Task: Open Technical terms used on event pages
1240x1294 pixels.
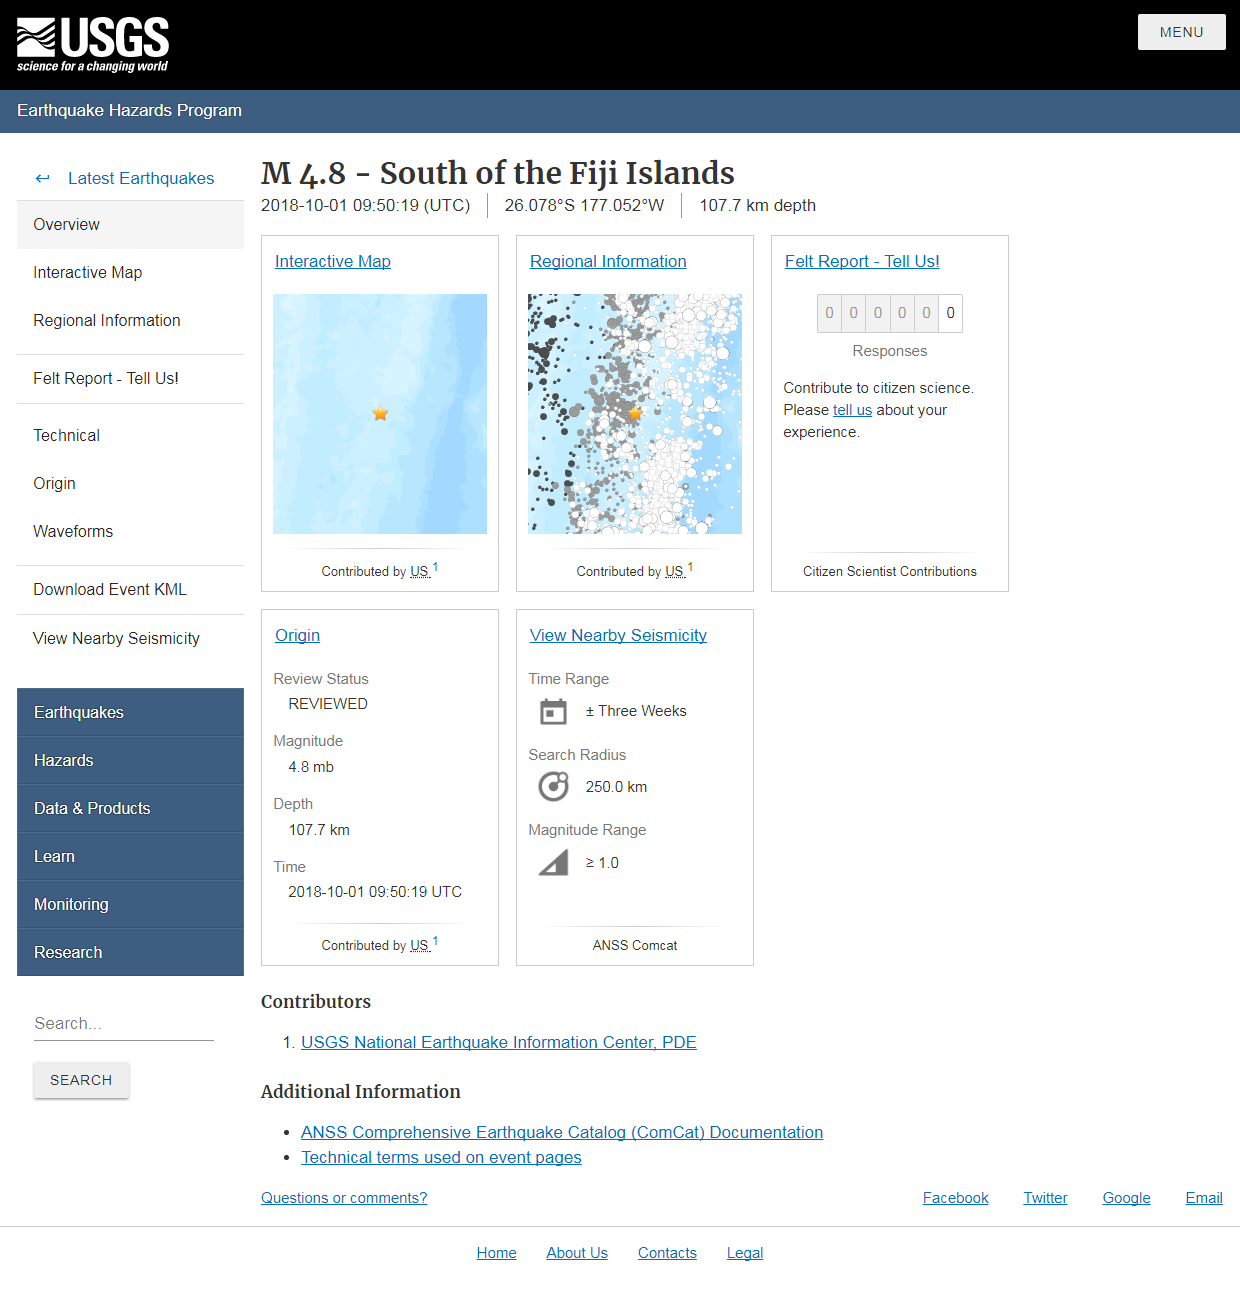Action: pos(441,1157)
